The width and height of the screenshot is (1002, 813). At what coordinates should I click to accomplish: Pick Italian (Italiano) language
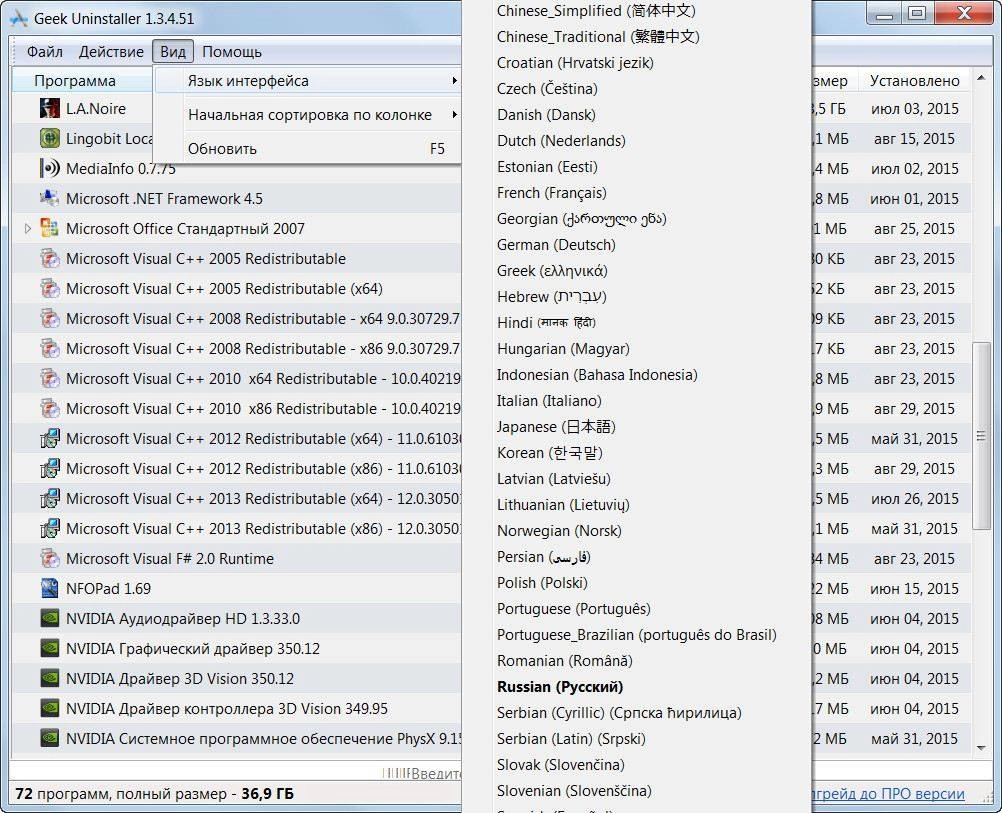[549, 401]
